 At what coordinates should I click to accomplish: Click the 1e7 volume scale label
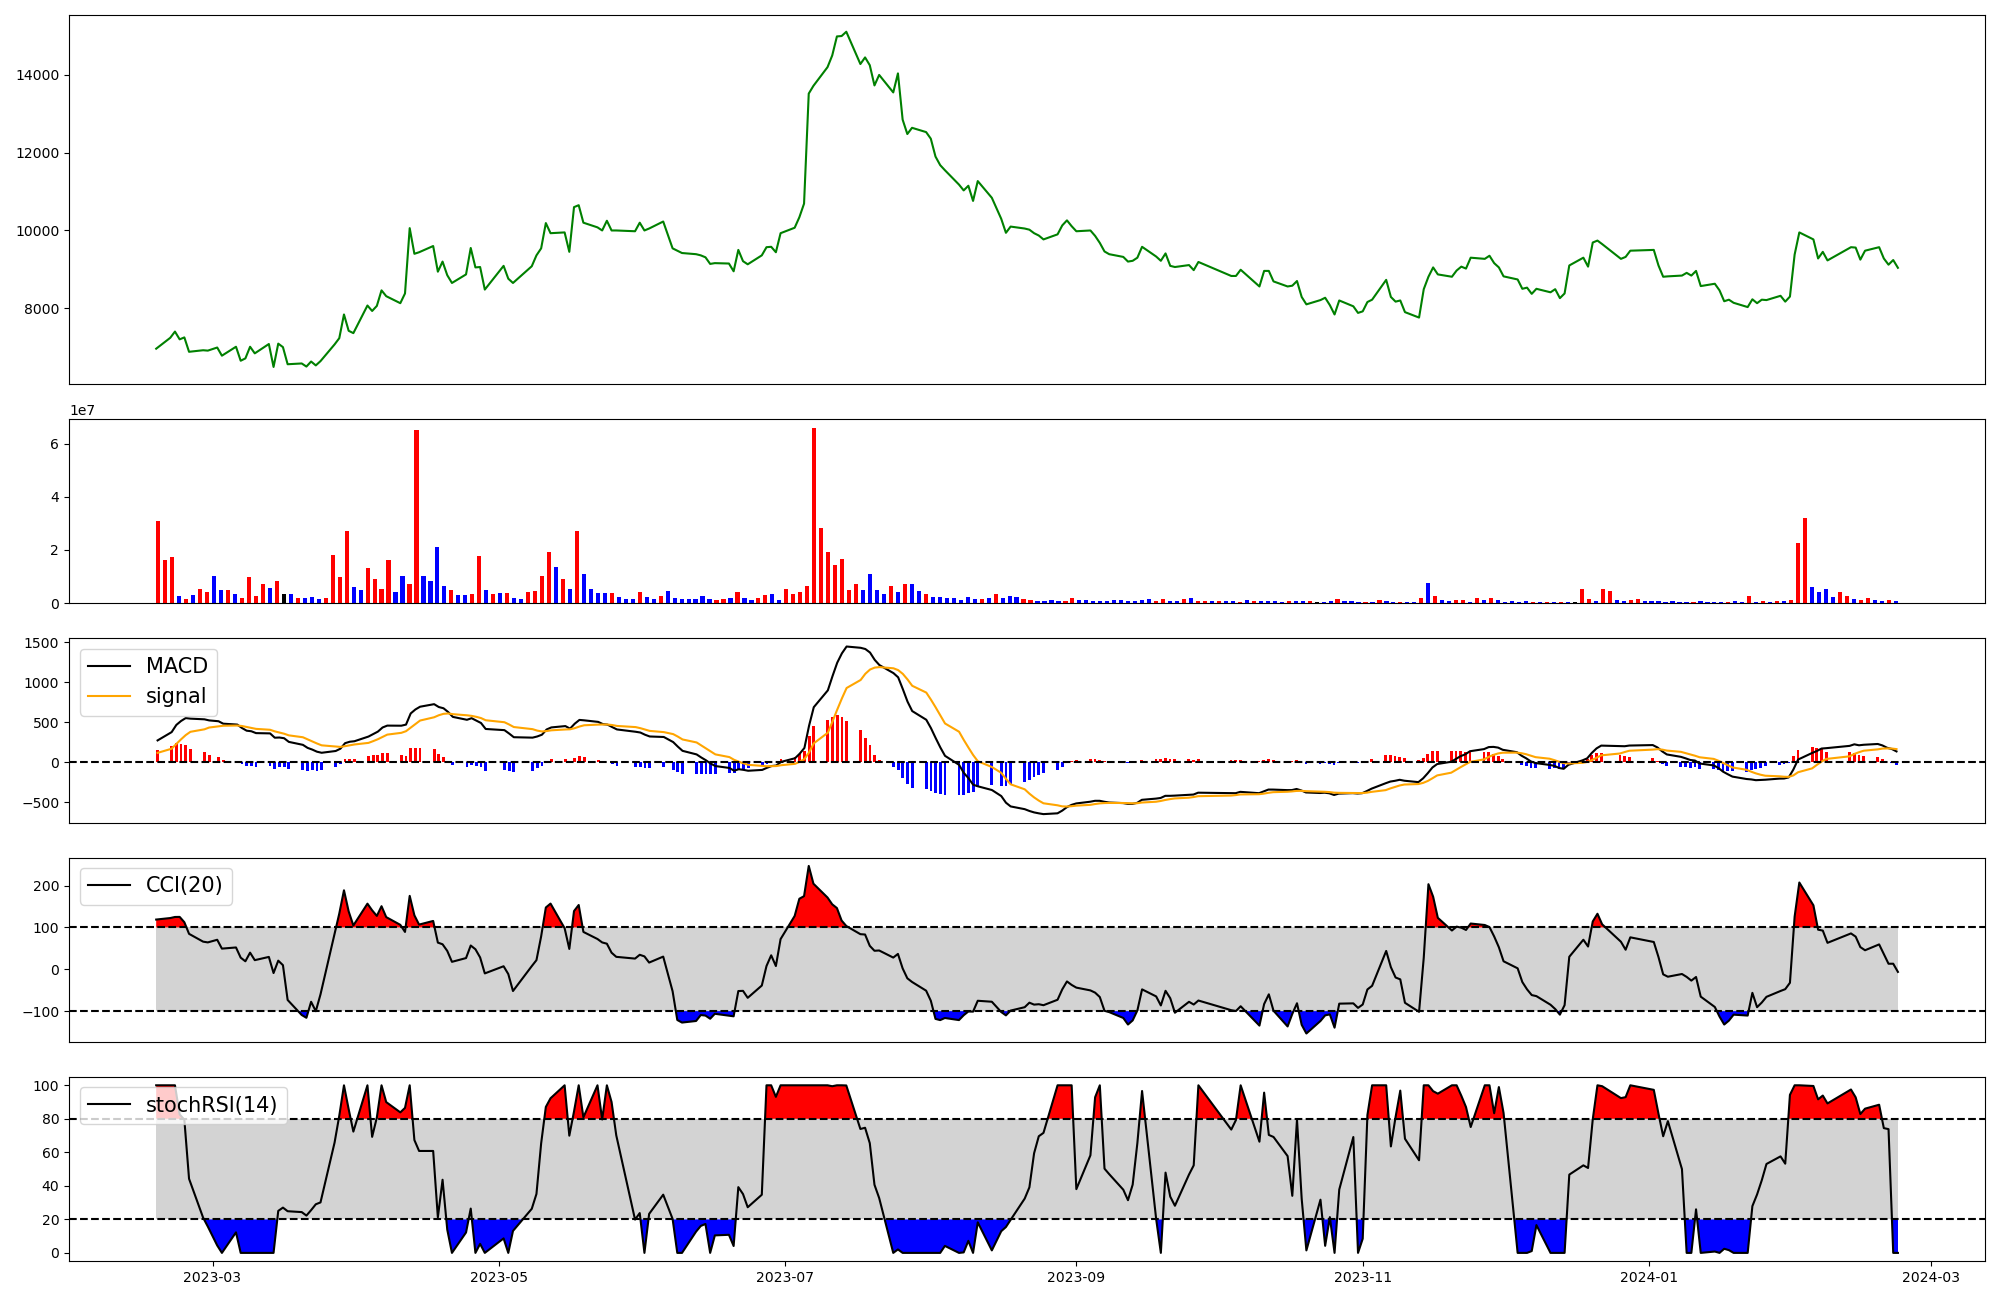pos(82,410)
